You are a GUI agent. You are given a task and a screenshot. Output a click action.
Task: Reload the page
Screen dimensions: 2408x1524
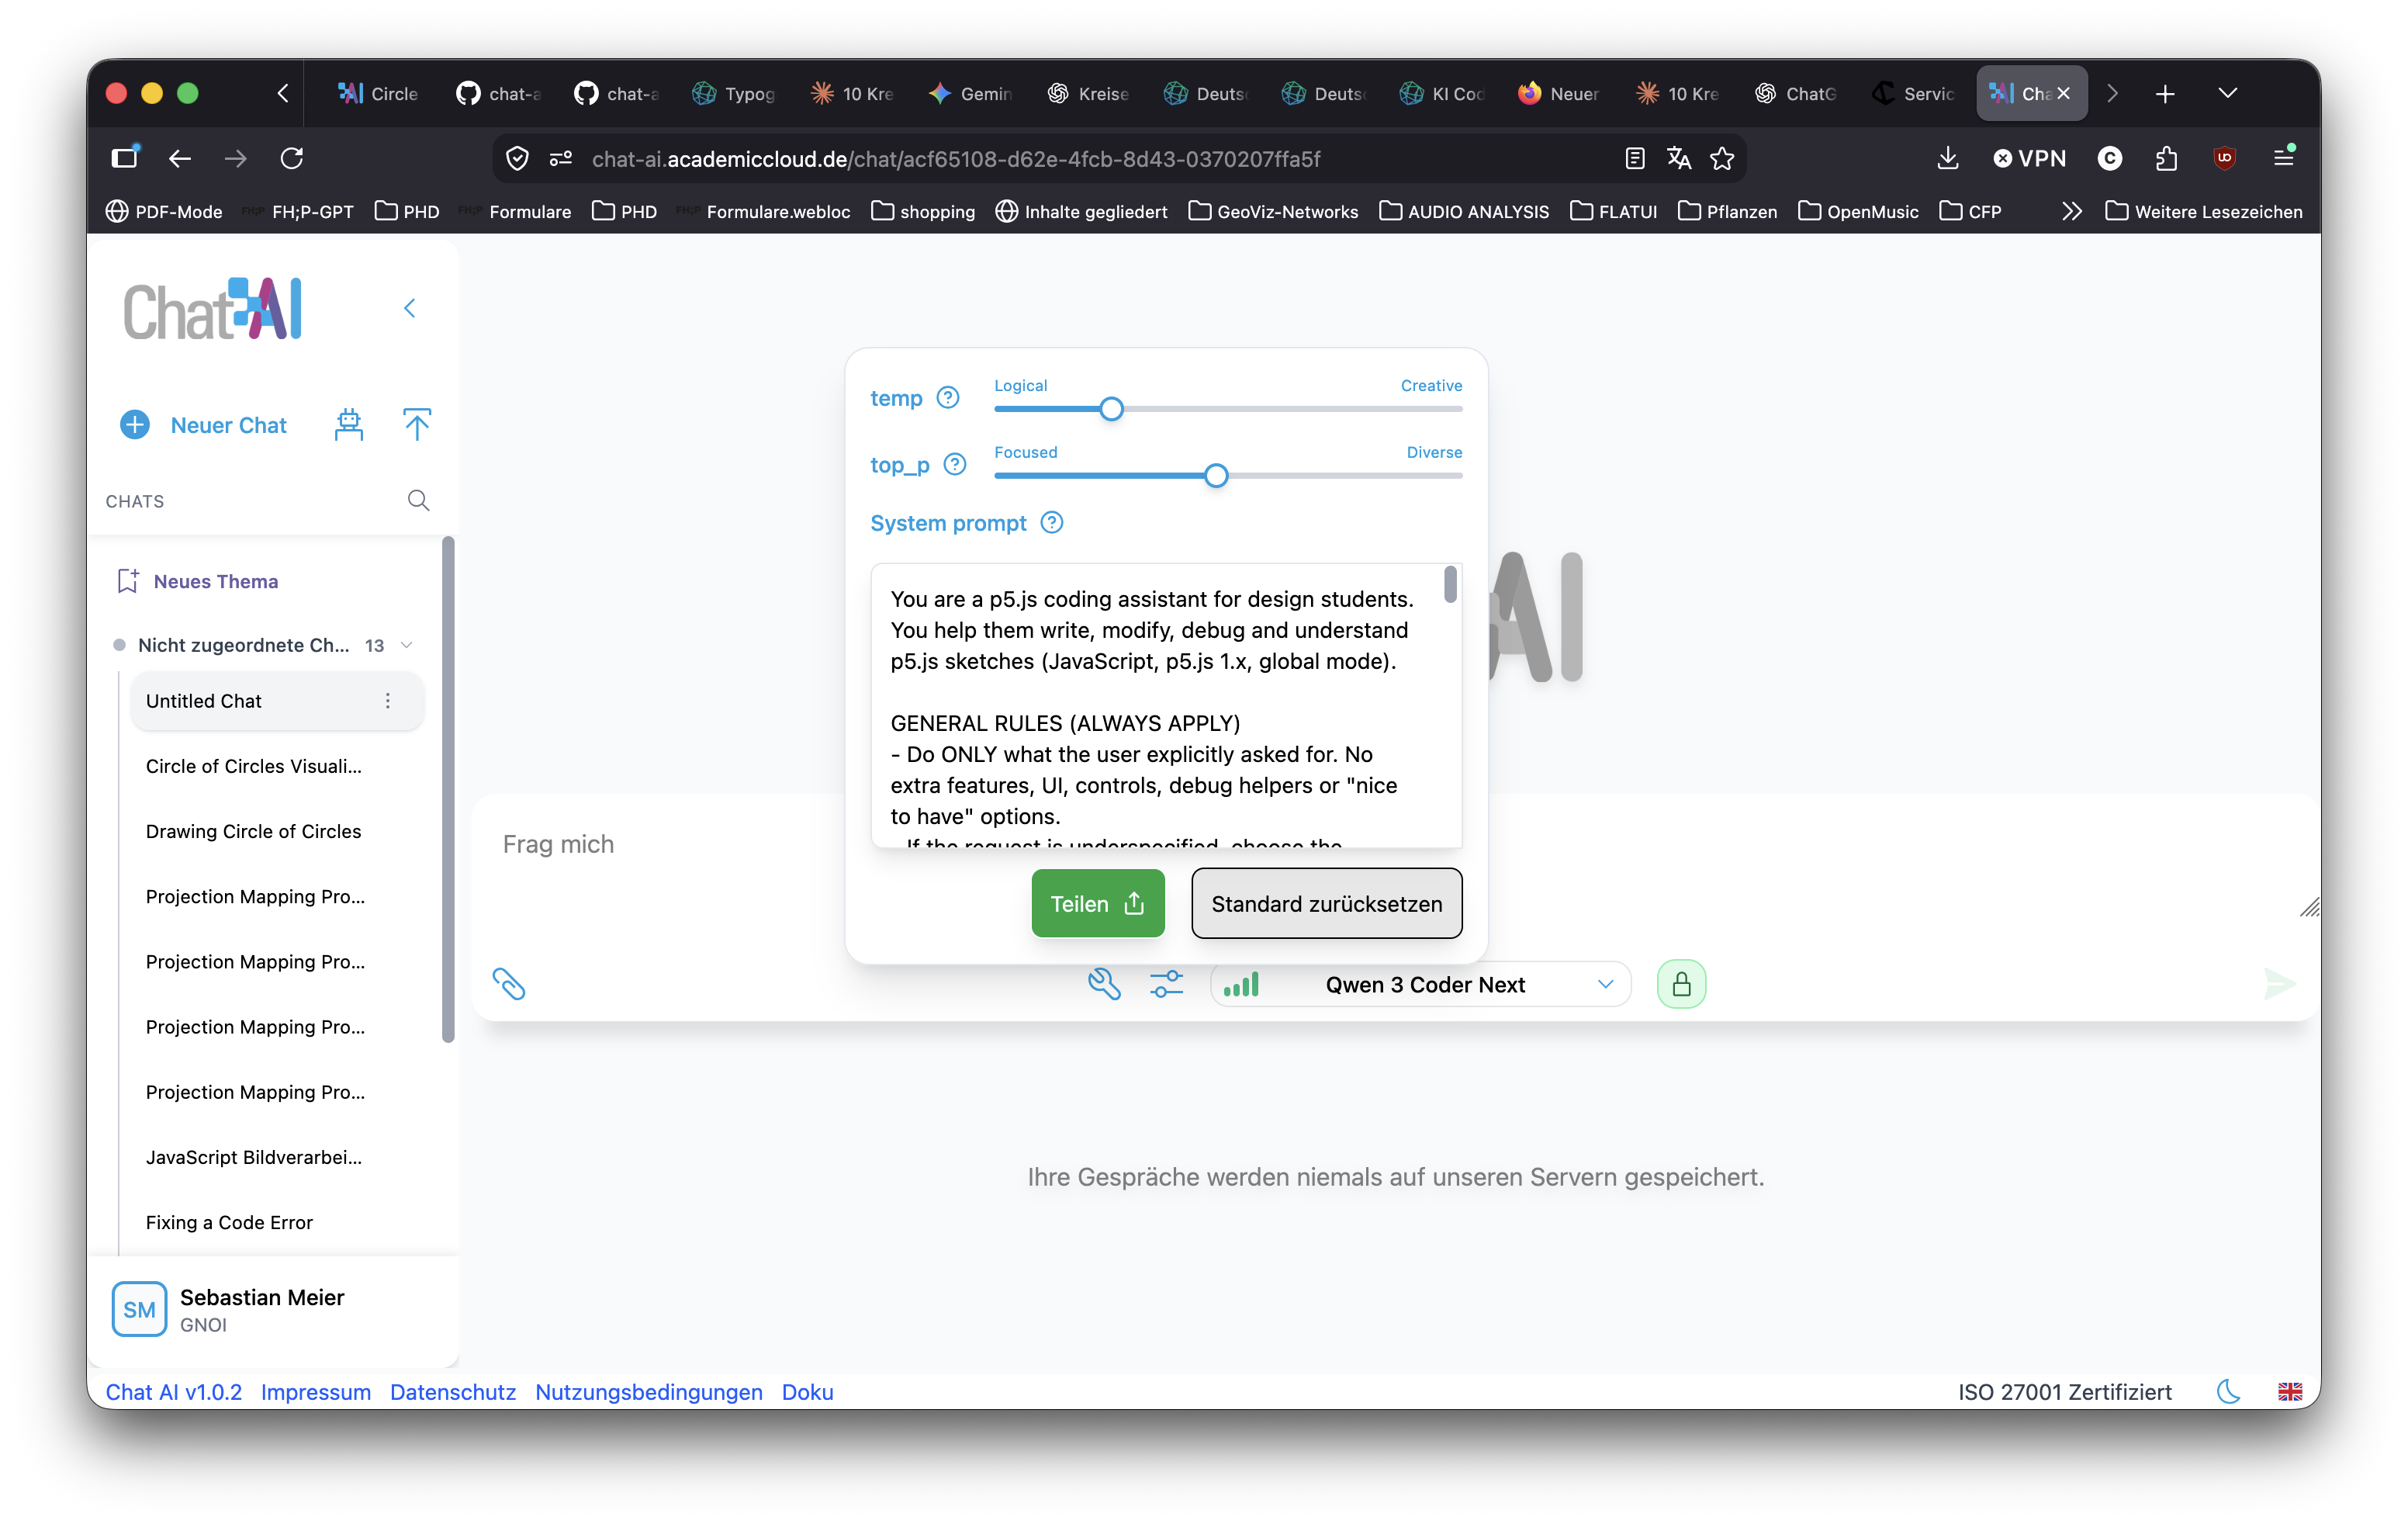(x=291, y=158)
